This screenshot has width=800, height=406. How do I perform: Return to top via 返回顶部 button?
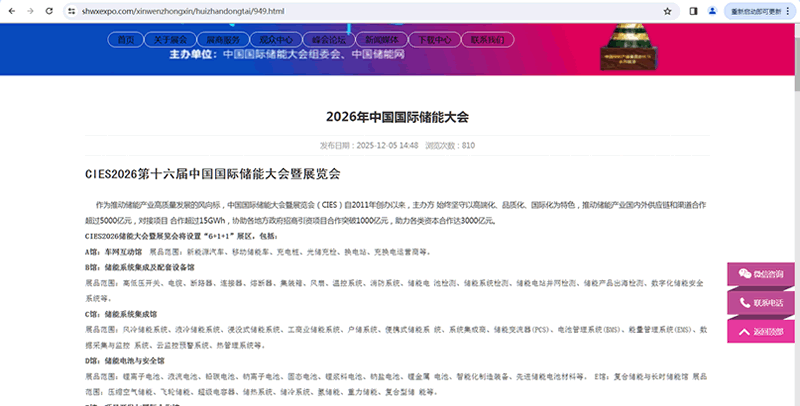pyautogui.click(x=762, y=331)
